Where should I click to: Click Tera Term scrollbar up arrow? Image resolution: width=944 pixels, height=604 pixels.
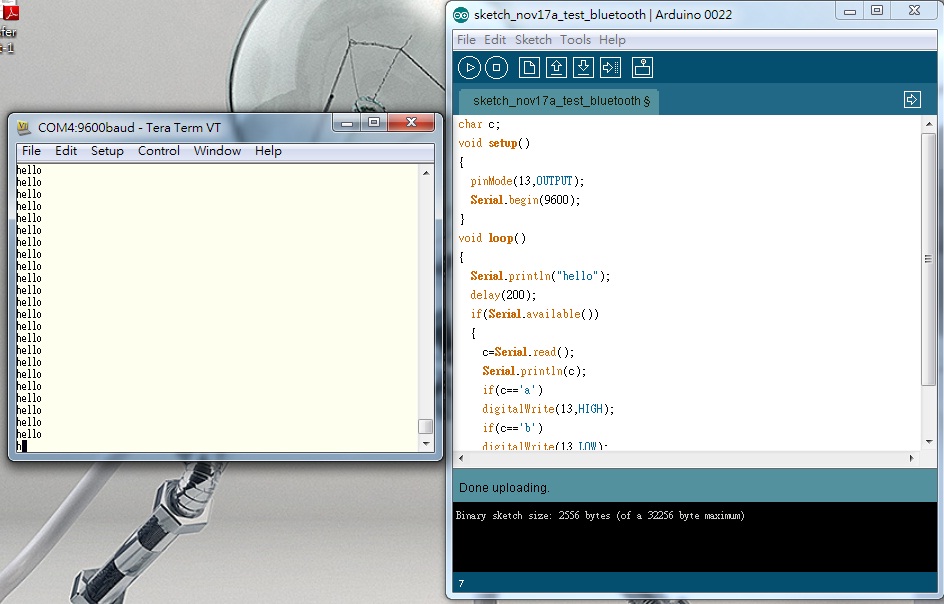pyautogui.click(x=426, y=173)
